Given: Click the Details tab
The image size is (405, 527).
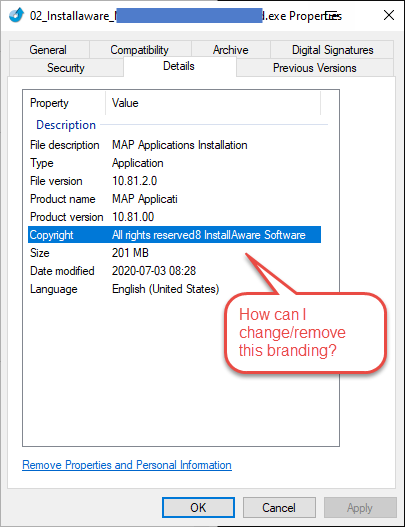Looking at the screenshot, I should click(x=179, y=66).
